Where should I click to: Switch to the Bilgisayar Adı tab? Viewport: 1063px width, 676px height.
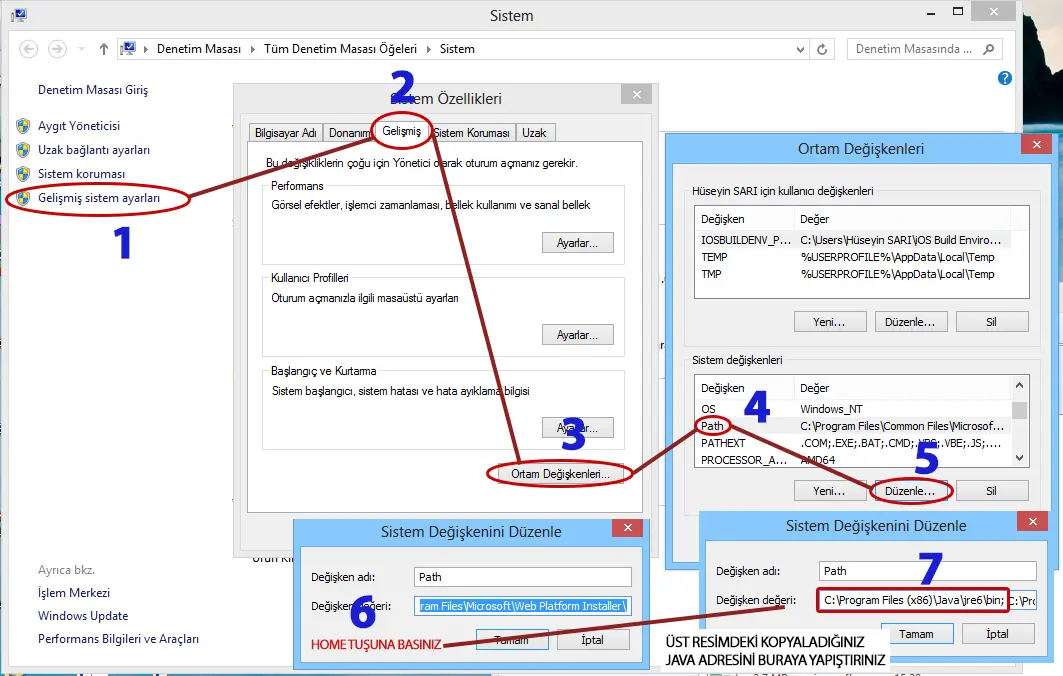coord(286,133)
